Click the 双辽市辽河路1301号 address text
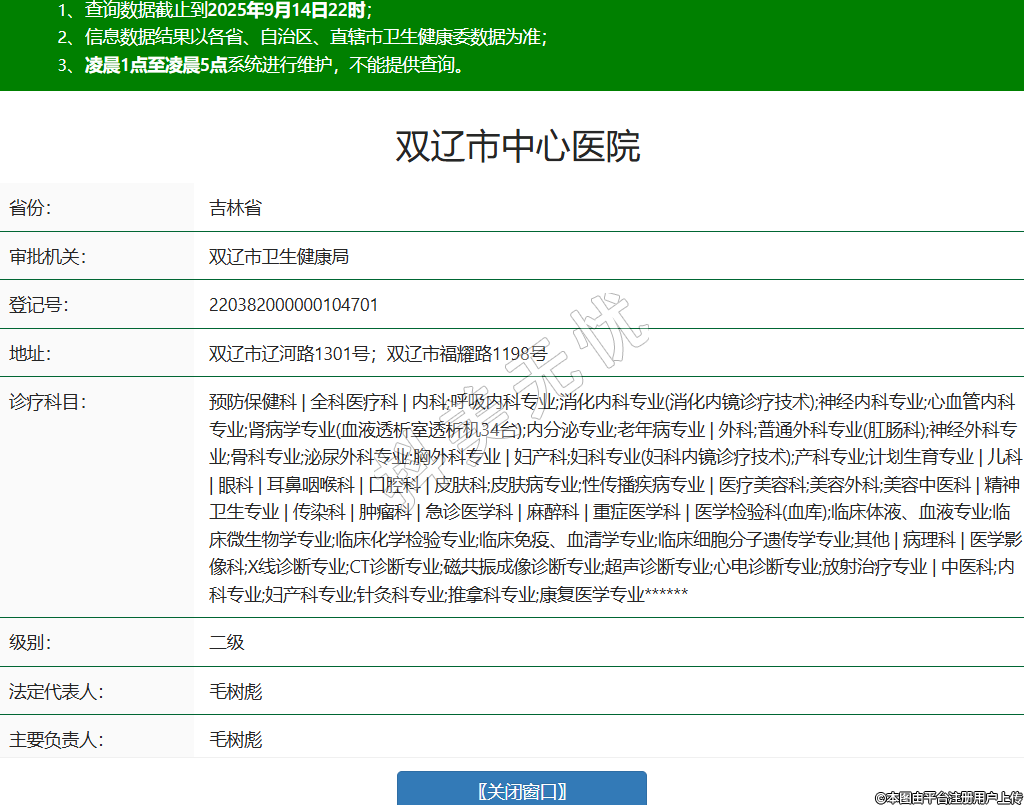Viewport: 1024px width, 805px height. click(290, 353)
